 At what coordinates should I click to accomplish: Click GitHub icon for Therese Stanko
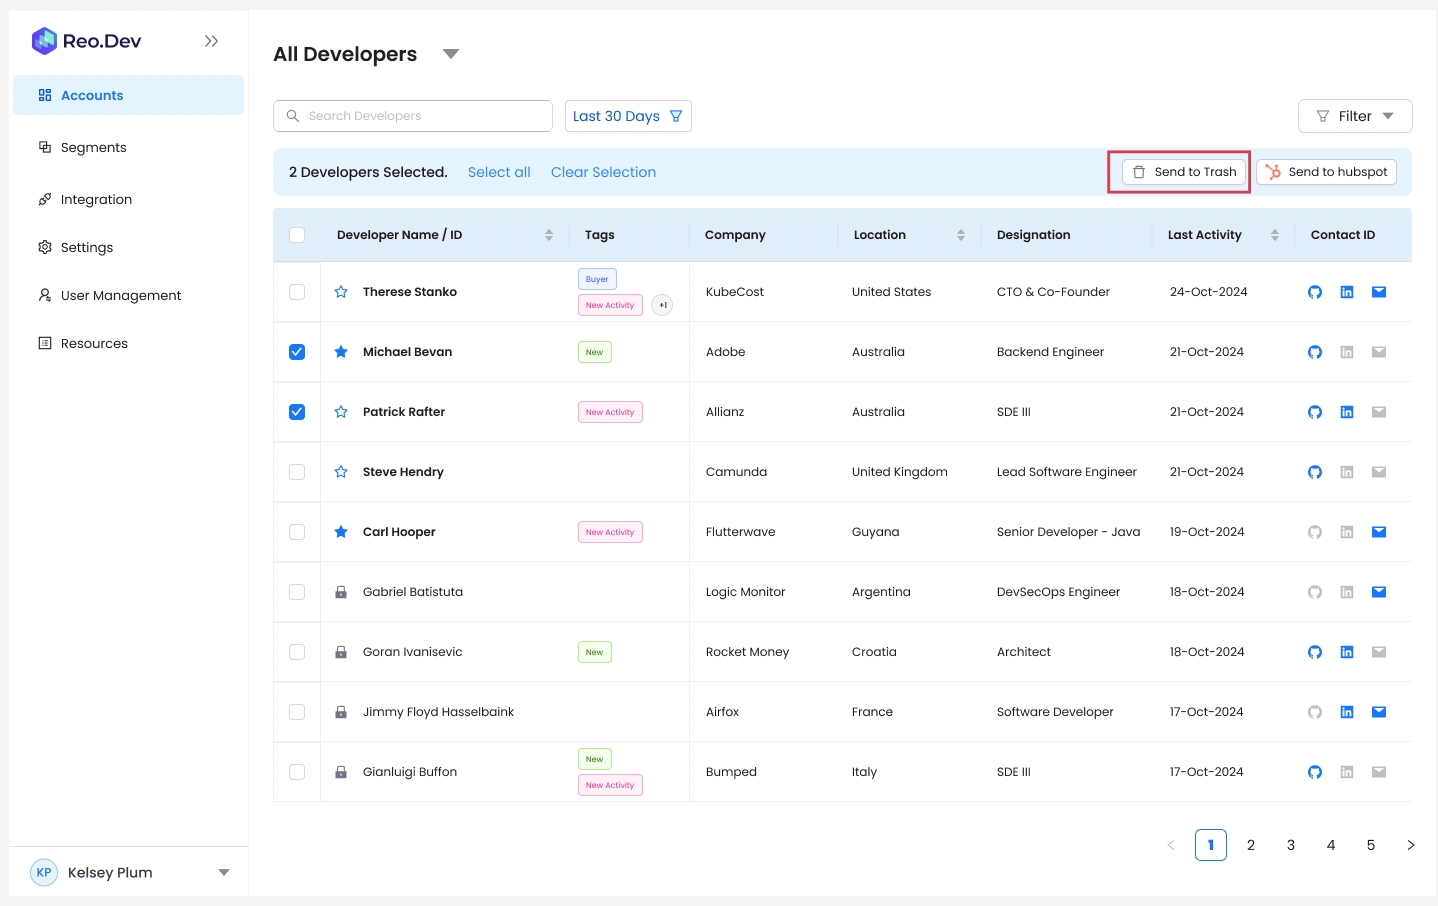[1315, 292]
